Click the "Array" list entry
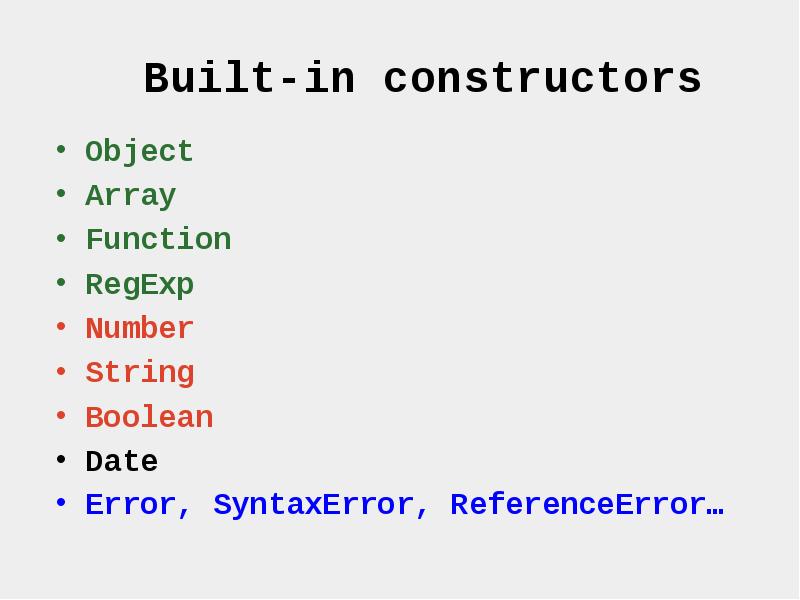 [x=130, y=196]
